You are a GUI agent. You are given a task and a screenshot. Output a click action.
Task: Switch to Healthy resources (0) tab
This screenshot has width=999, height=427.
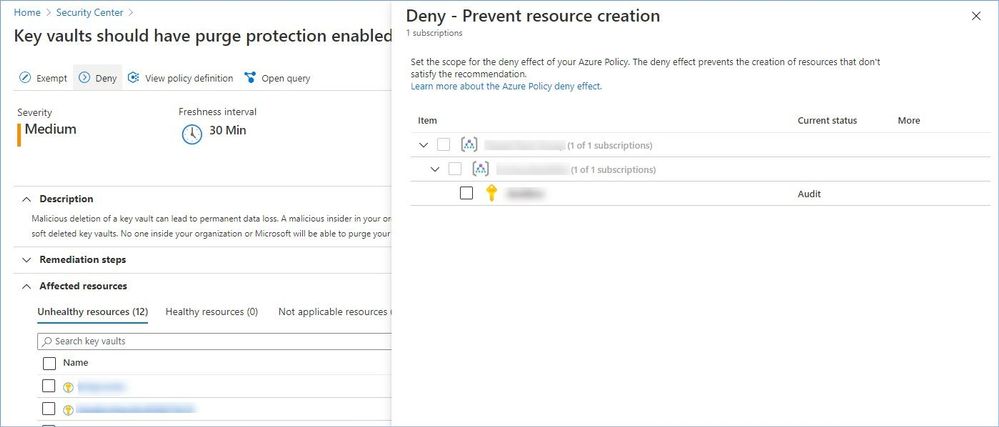(x=211, y=312)
